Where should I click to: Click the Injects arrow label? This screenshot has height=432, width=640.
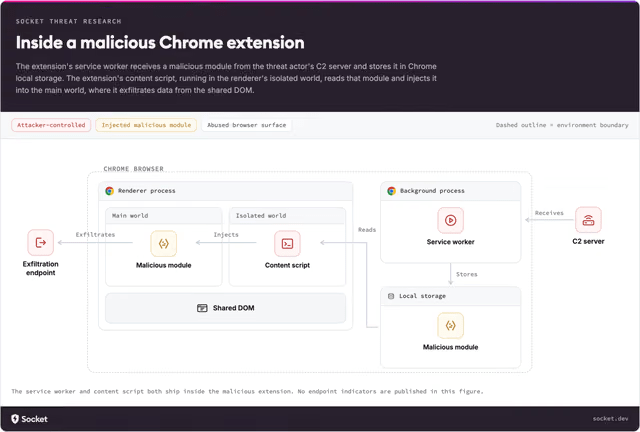click(226, 234)
